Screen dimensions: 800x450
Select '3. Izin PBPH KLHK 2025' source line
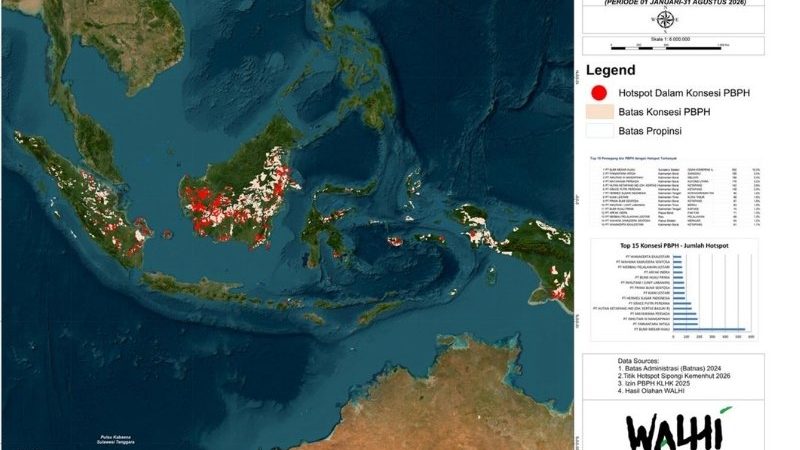pos(654,383)
